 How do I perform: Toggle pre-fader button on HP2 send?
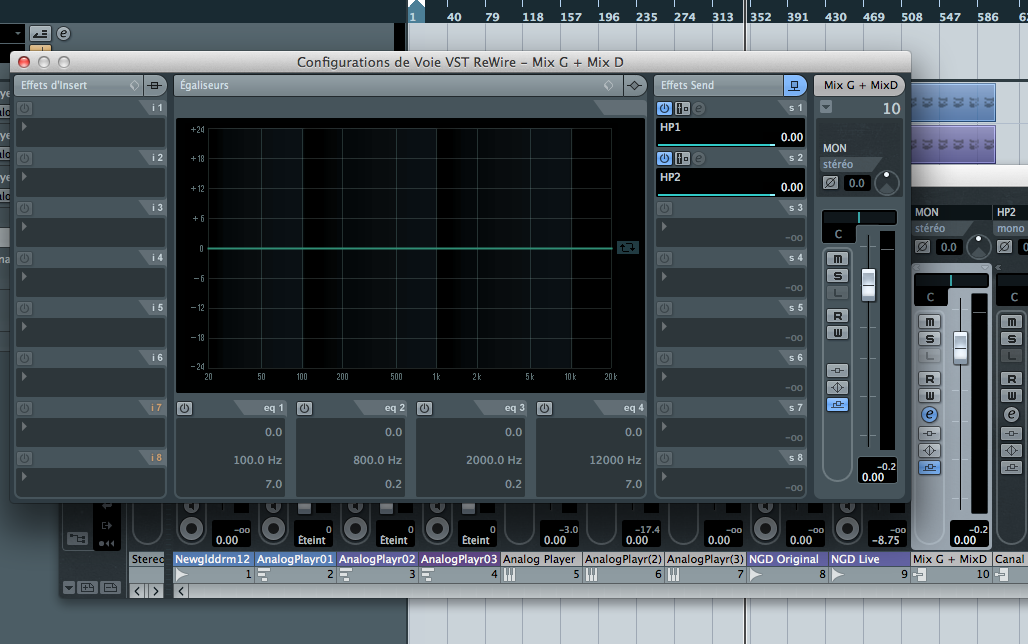coord(682,158)
